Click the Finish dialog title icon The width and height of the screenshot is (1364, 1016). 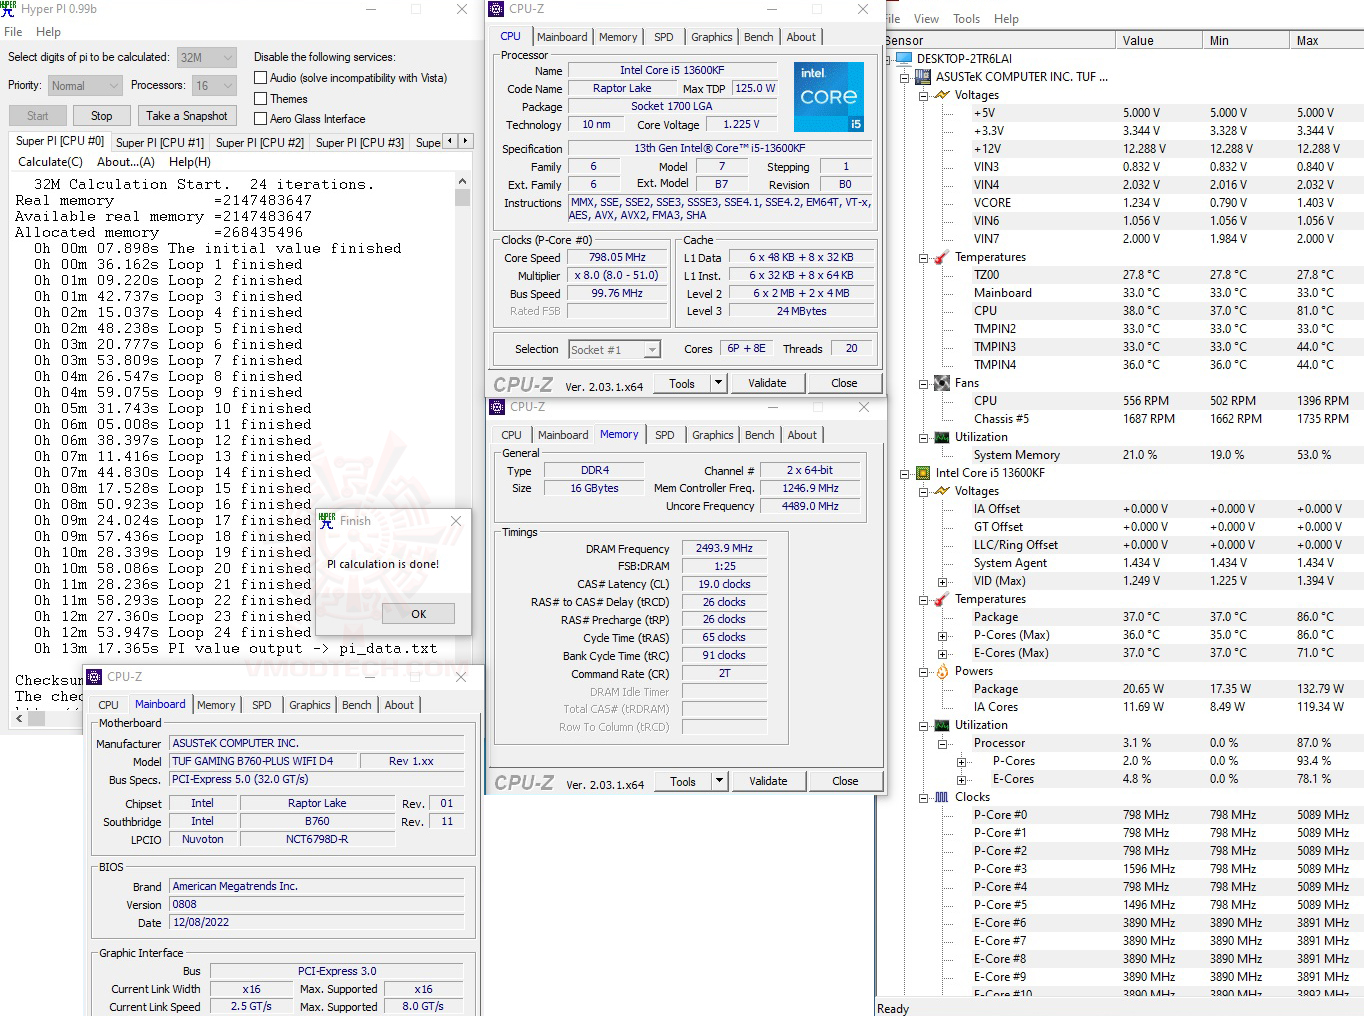click(x=327, y=521)
